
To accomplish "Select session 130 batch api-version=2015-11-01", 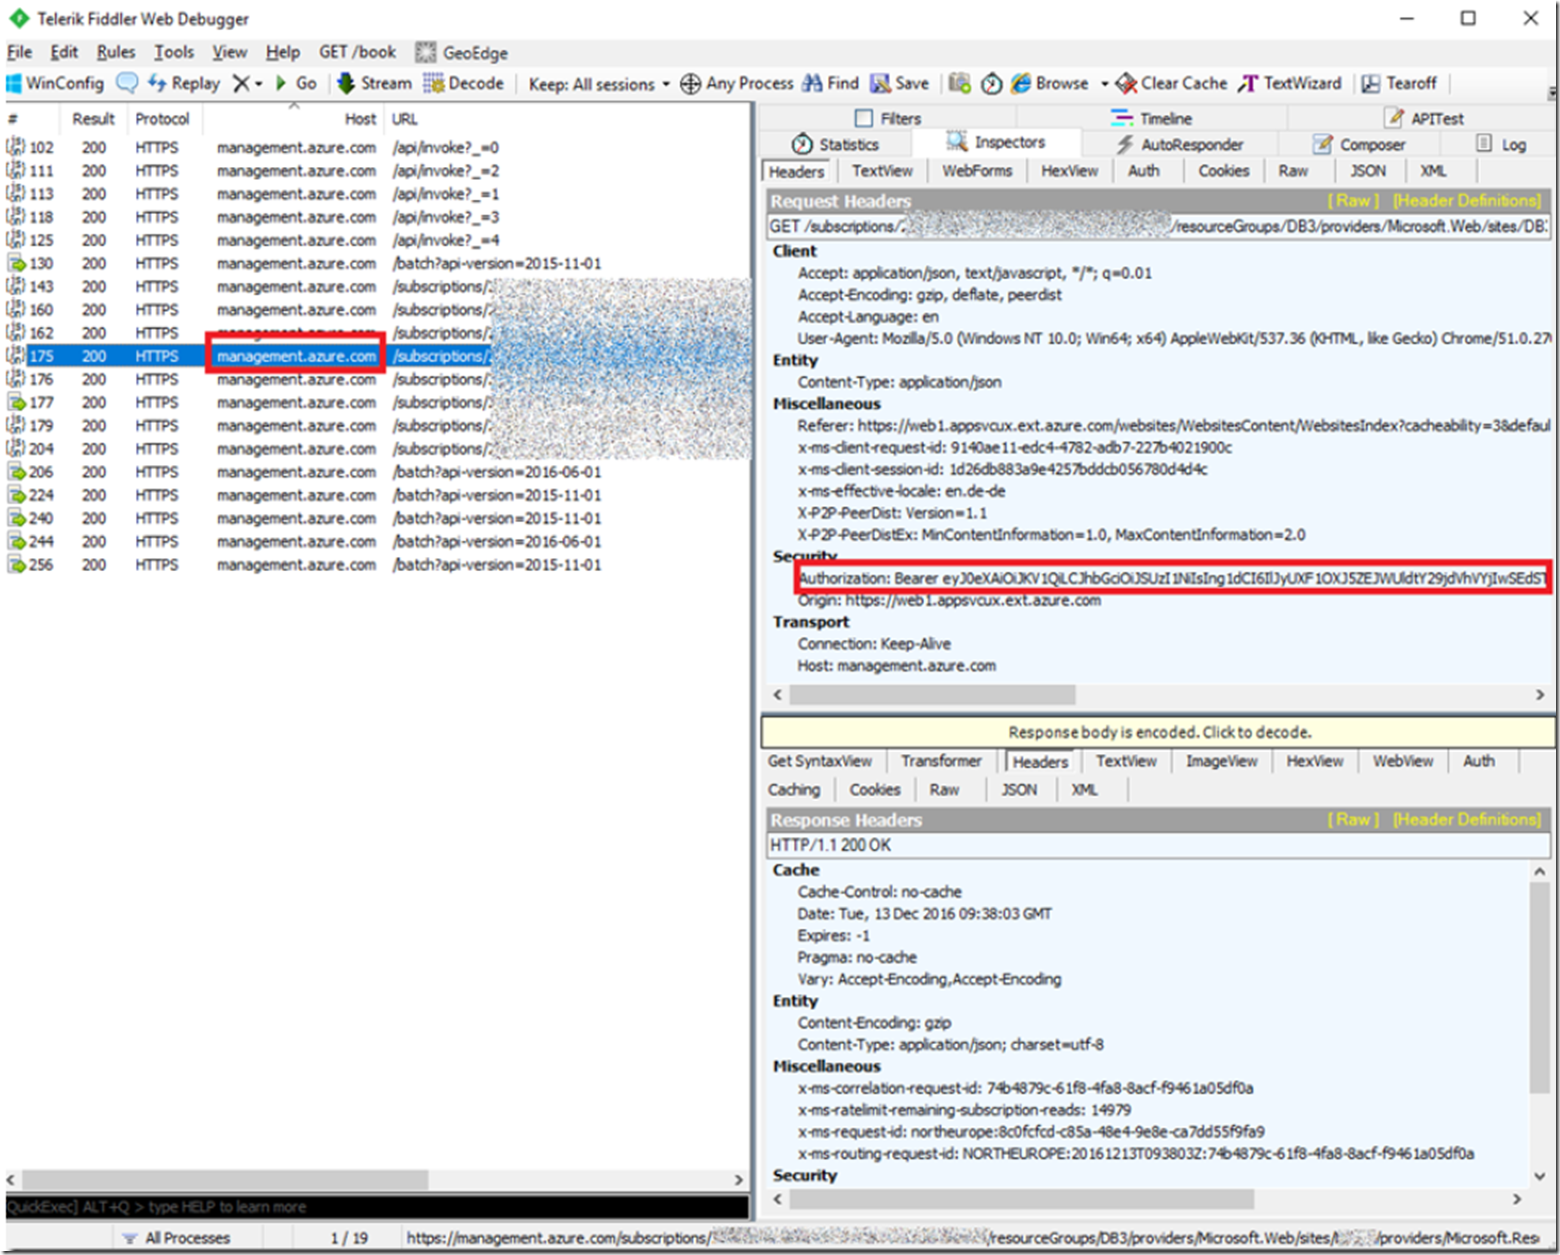I will pyautogui.click(x=377, y=263).
